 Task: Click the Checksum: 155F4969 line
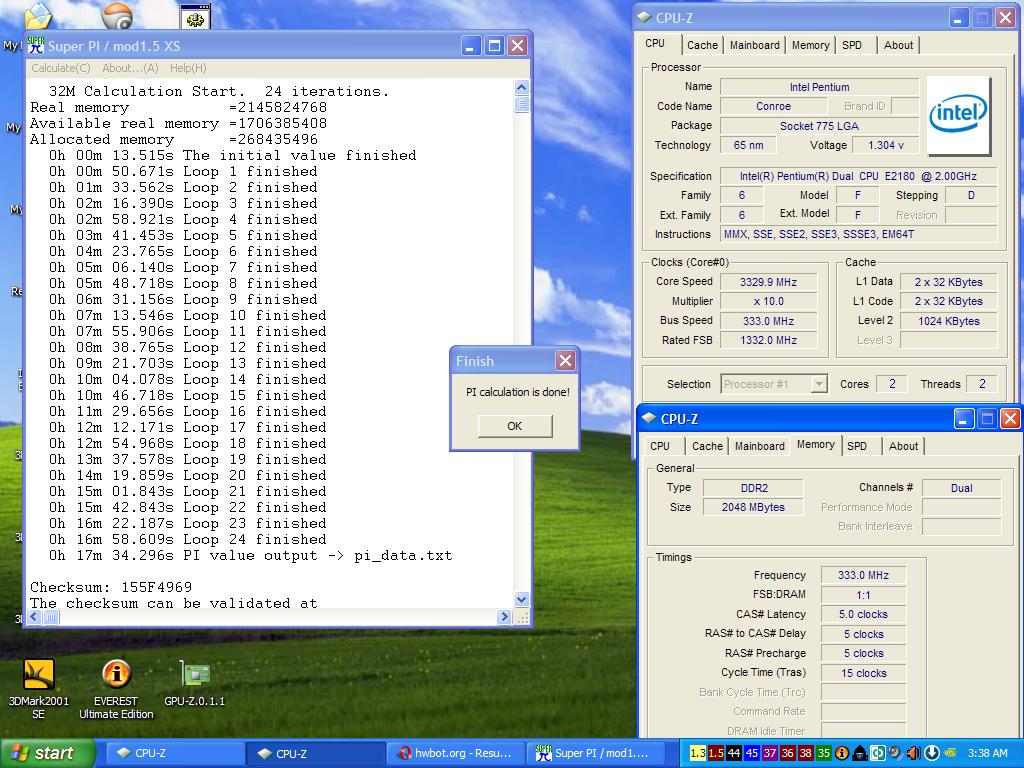(x=111, y=587)
